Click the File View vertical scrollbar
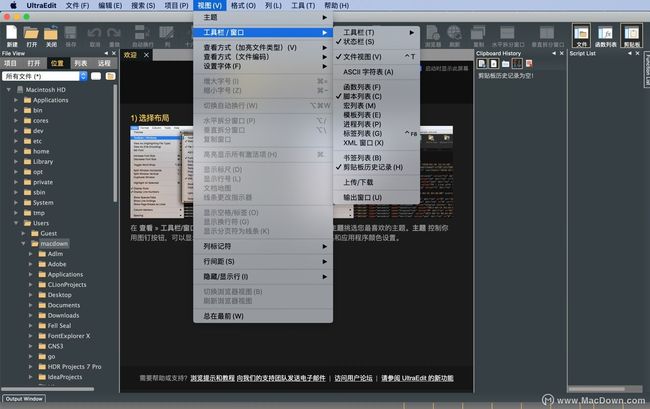Viewport: 650px width, 409px height. click(115, 143)
